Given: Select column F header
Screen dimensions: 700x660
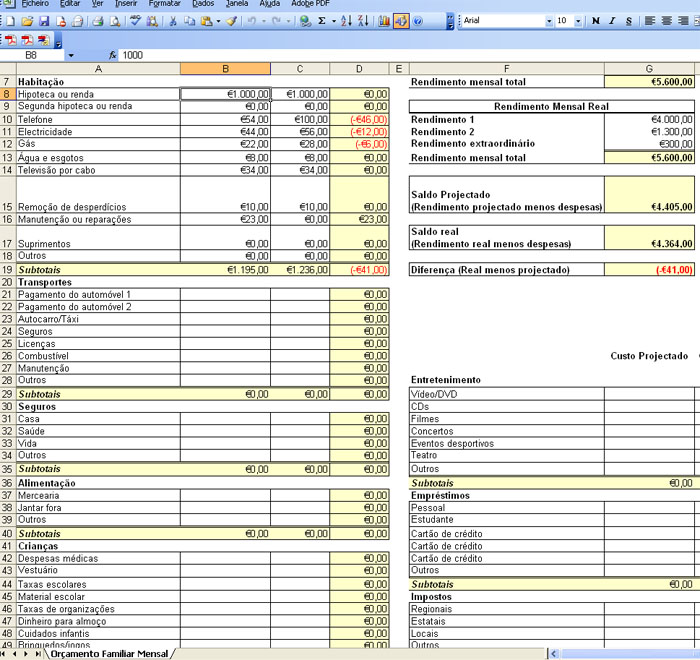Looking at the screenshot, I should (507, 69).
